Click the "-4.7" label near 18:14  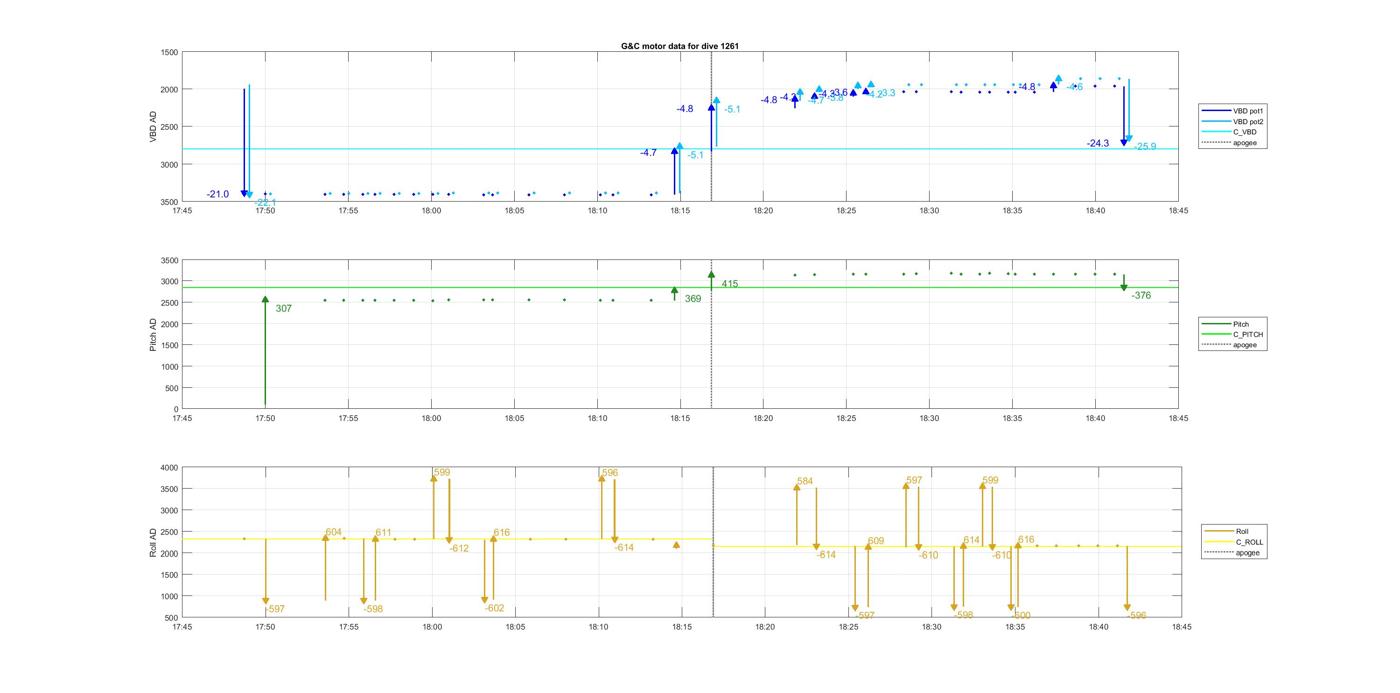coord(649,153)
